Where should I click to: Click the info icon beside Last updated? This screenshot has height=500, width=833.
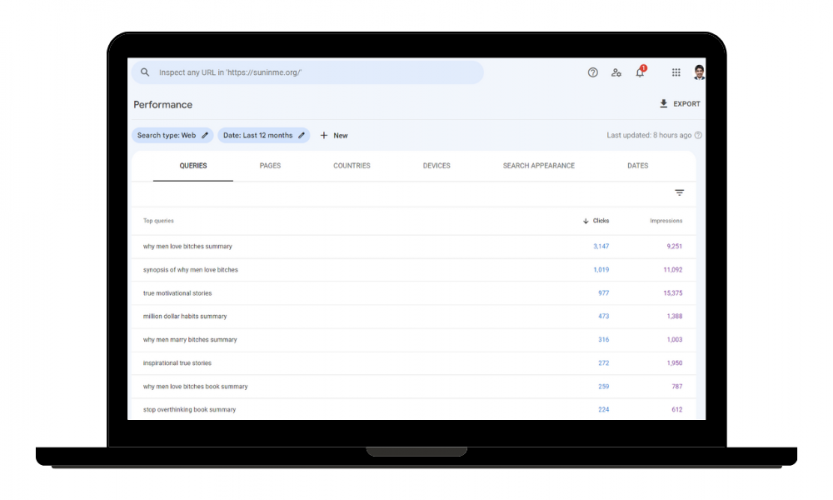pos(698,135)
